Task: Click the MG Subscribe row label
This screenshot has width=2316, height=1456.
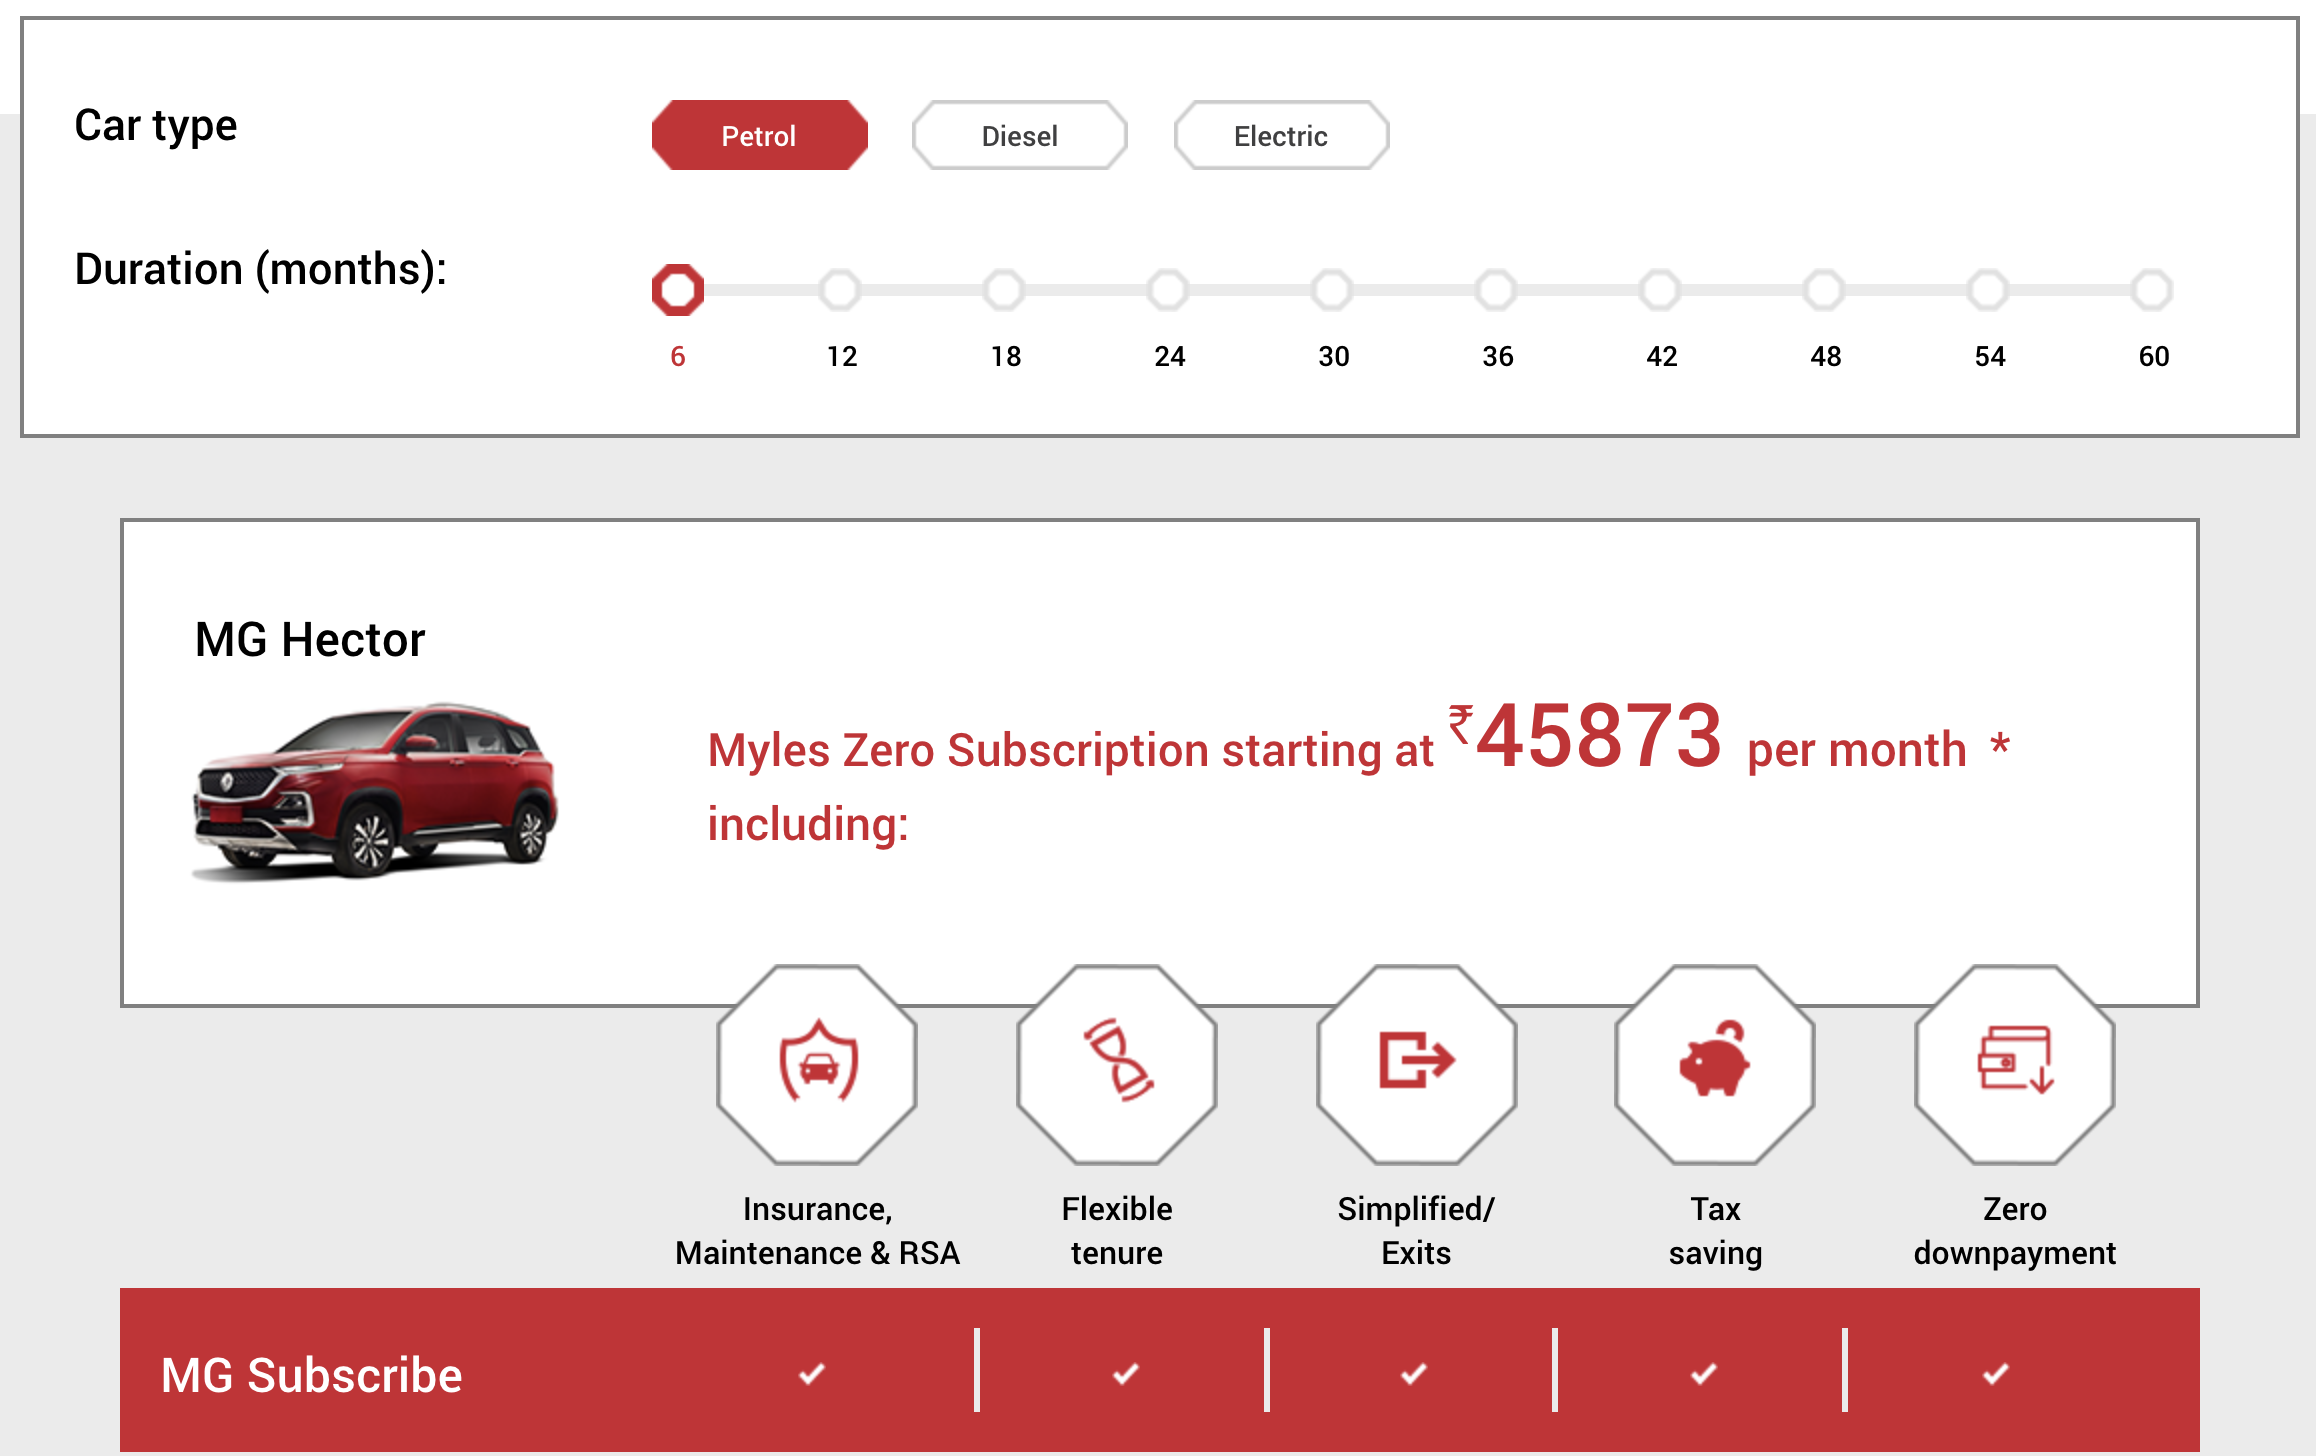Action: (312, 1375)
